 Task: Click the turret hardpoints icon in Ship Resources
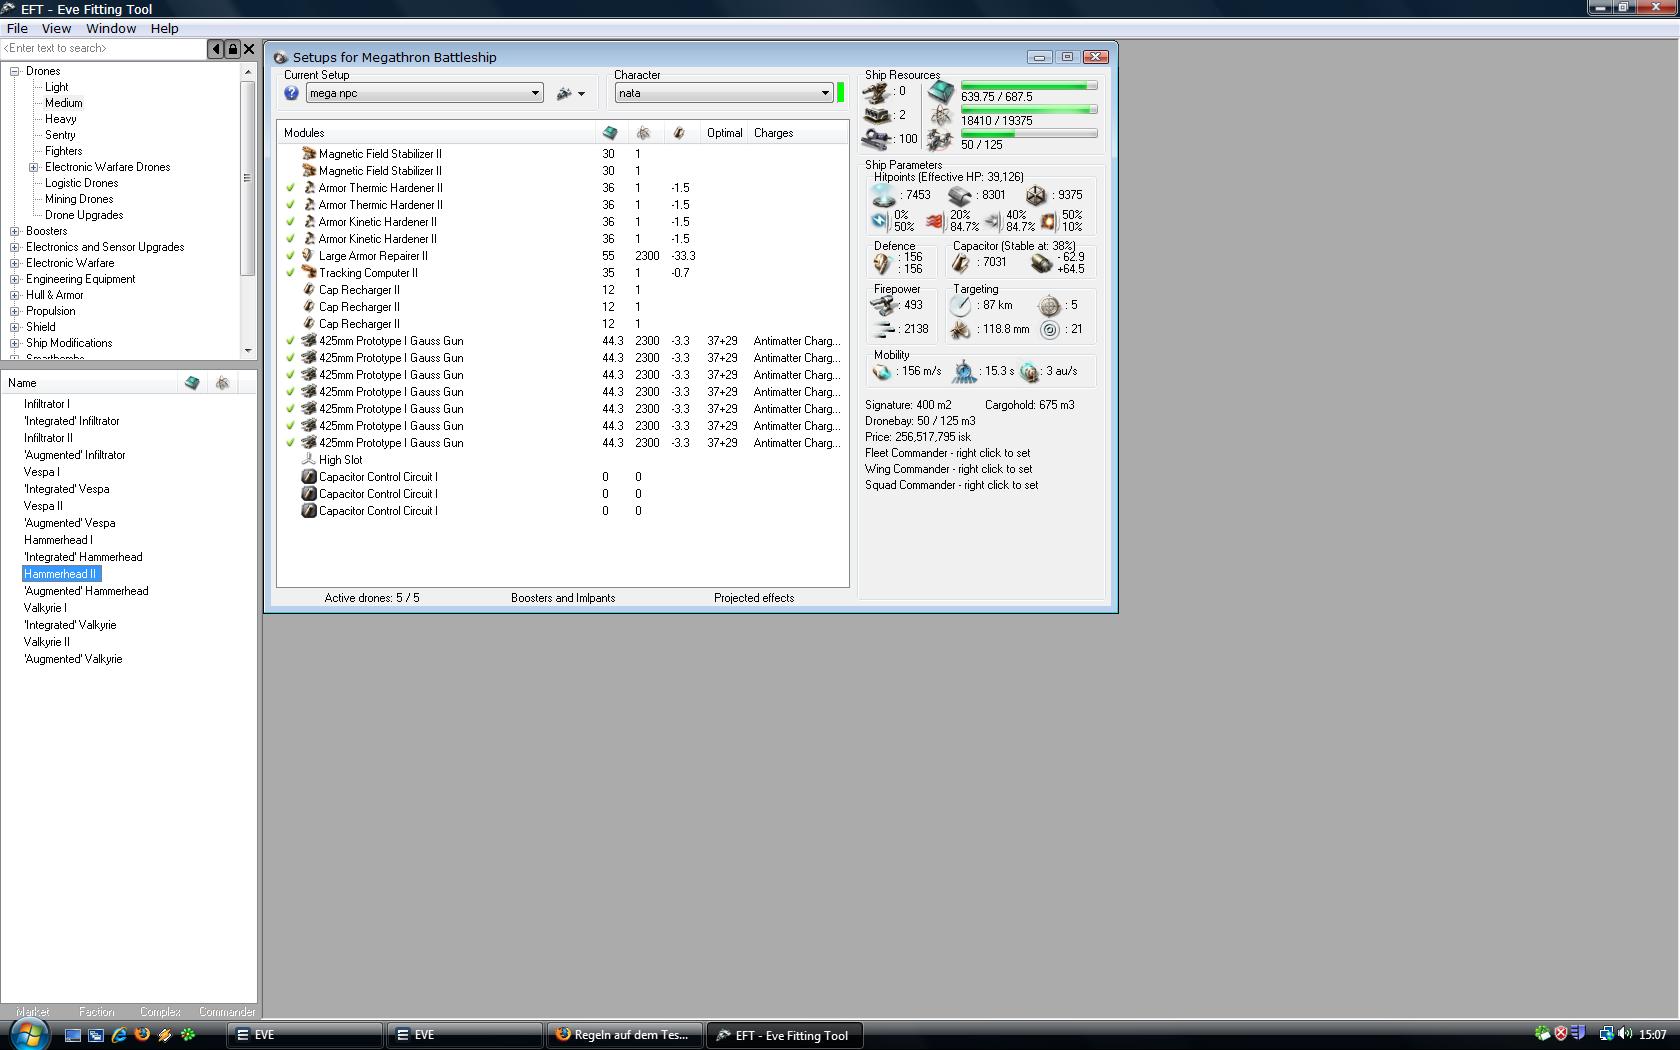[x=877, y=92]
